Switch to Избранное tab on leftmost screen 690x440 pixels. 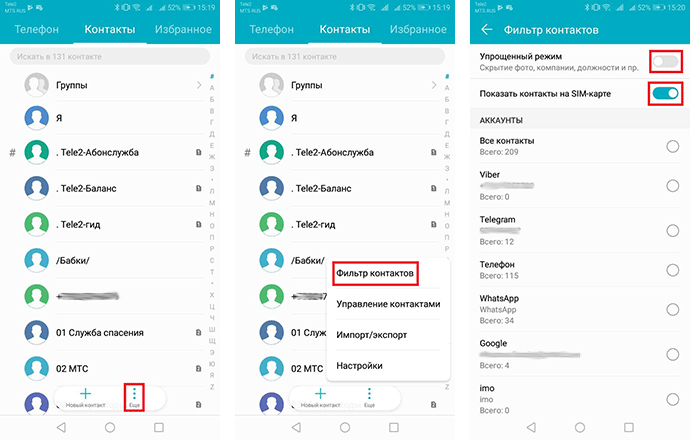pyautogui.click(x=187, y=30)
